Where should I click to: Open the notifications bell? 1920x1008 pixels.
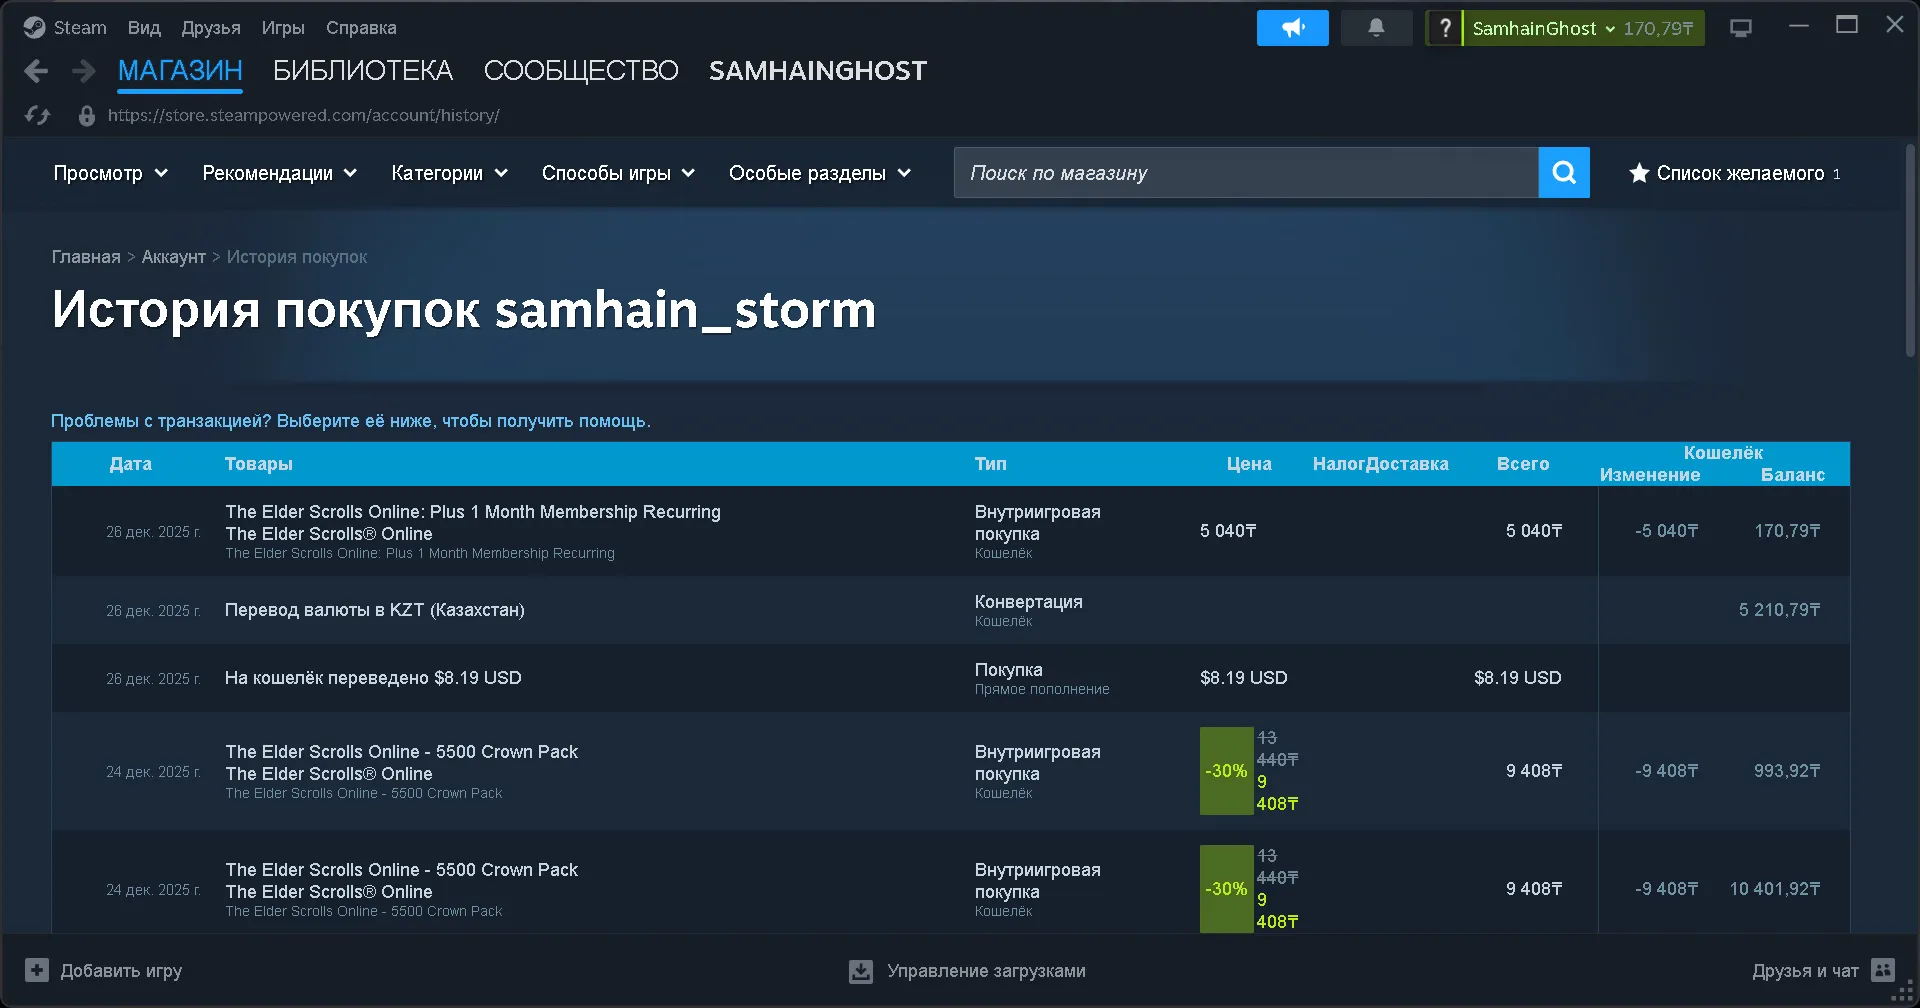(1376, 28)
